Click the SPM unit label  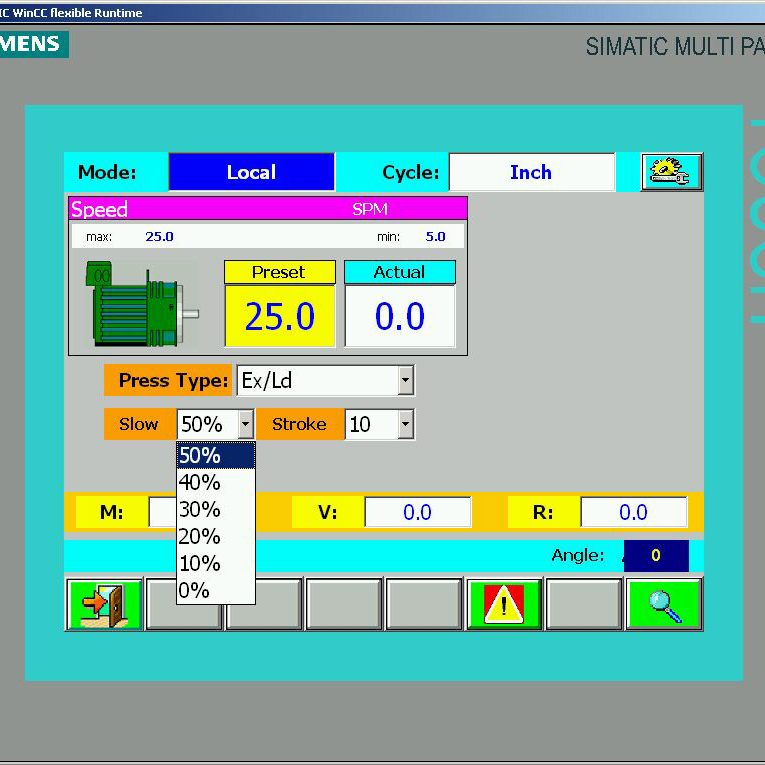point(370,209)
